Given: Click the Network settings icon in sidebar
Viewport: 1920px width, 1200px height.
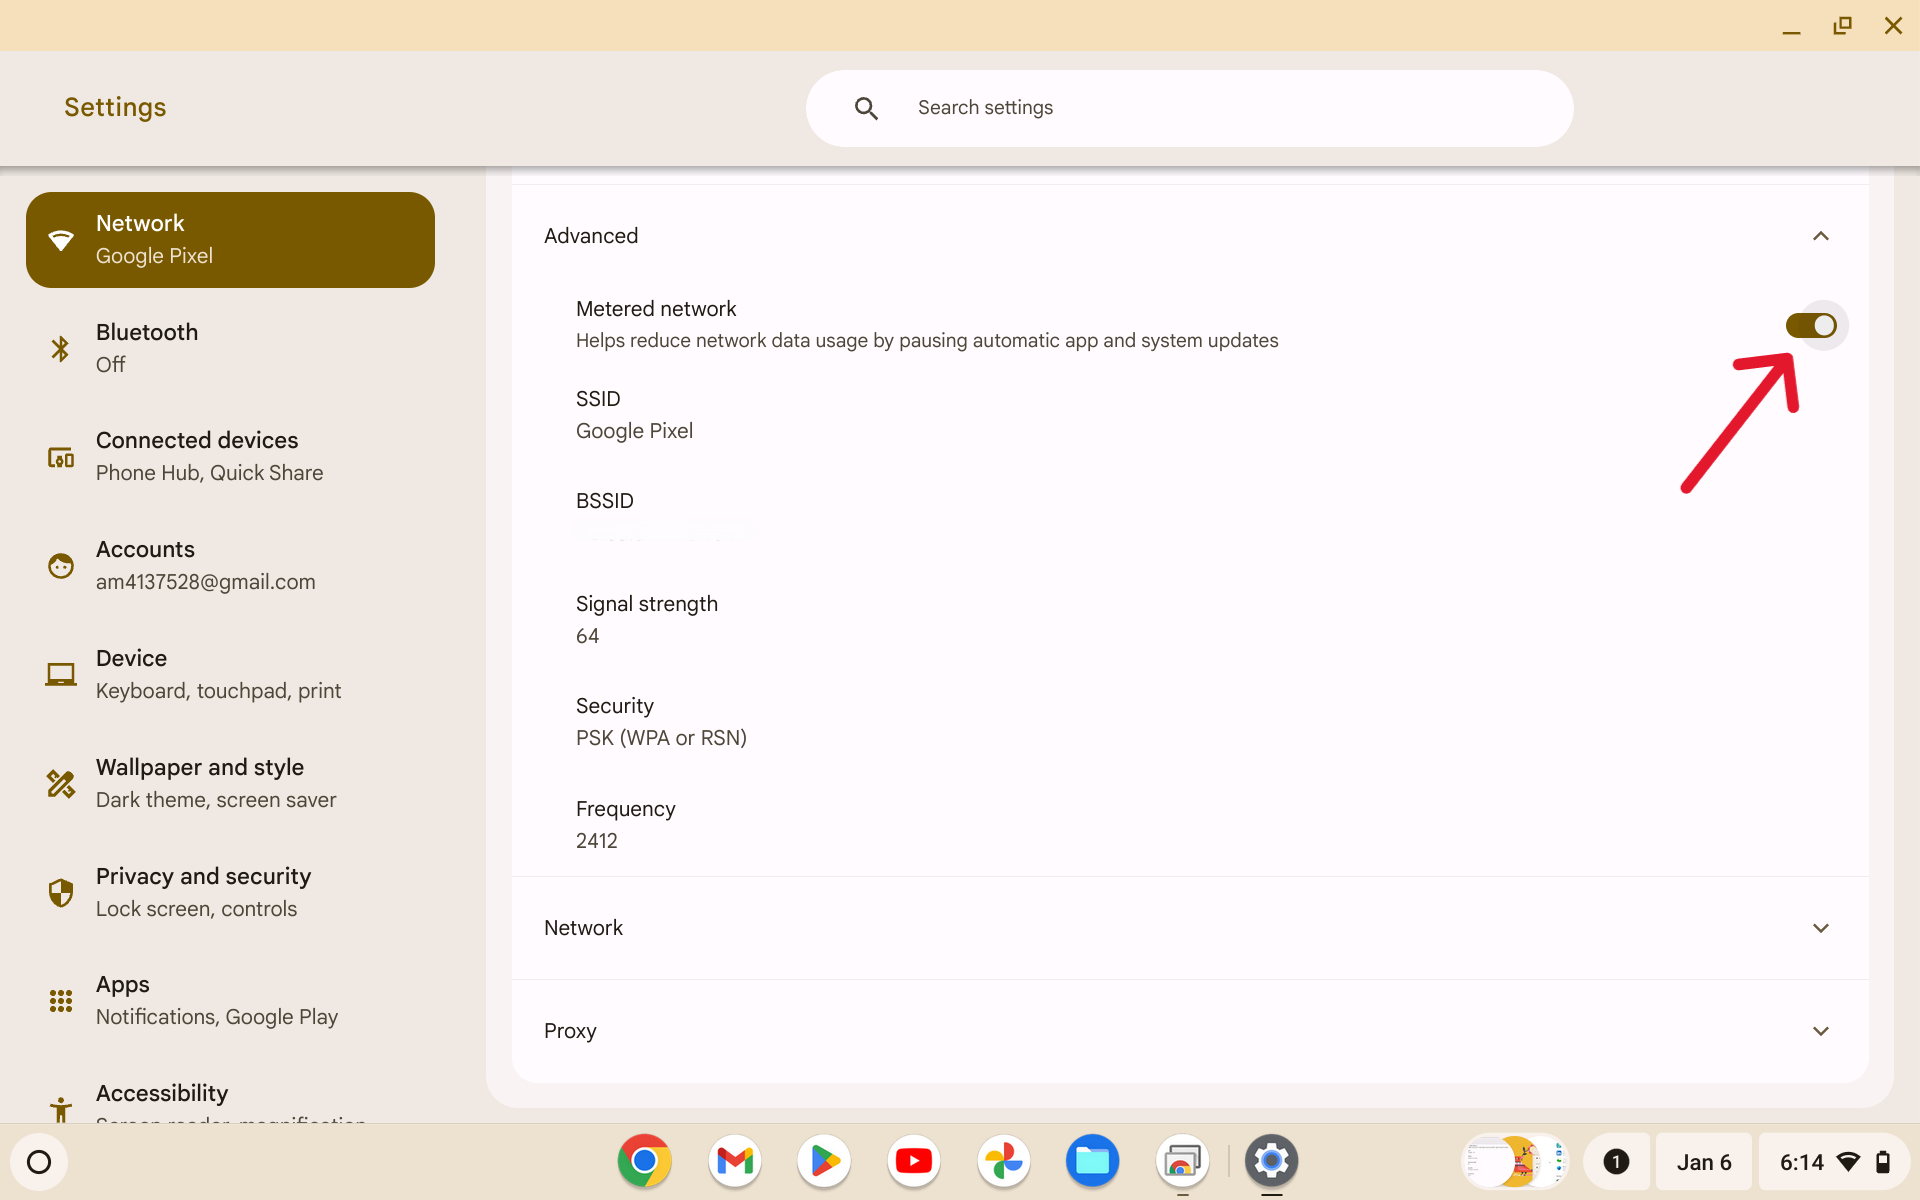Looking at the screenshot, I should pyautogui.click(x=61, y=239).
